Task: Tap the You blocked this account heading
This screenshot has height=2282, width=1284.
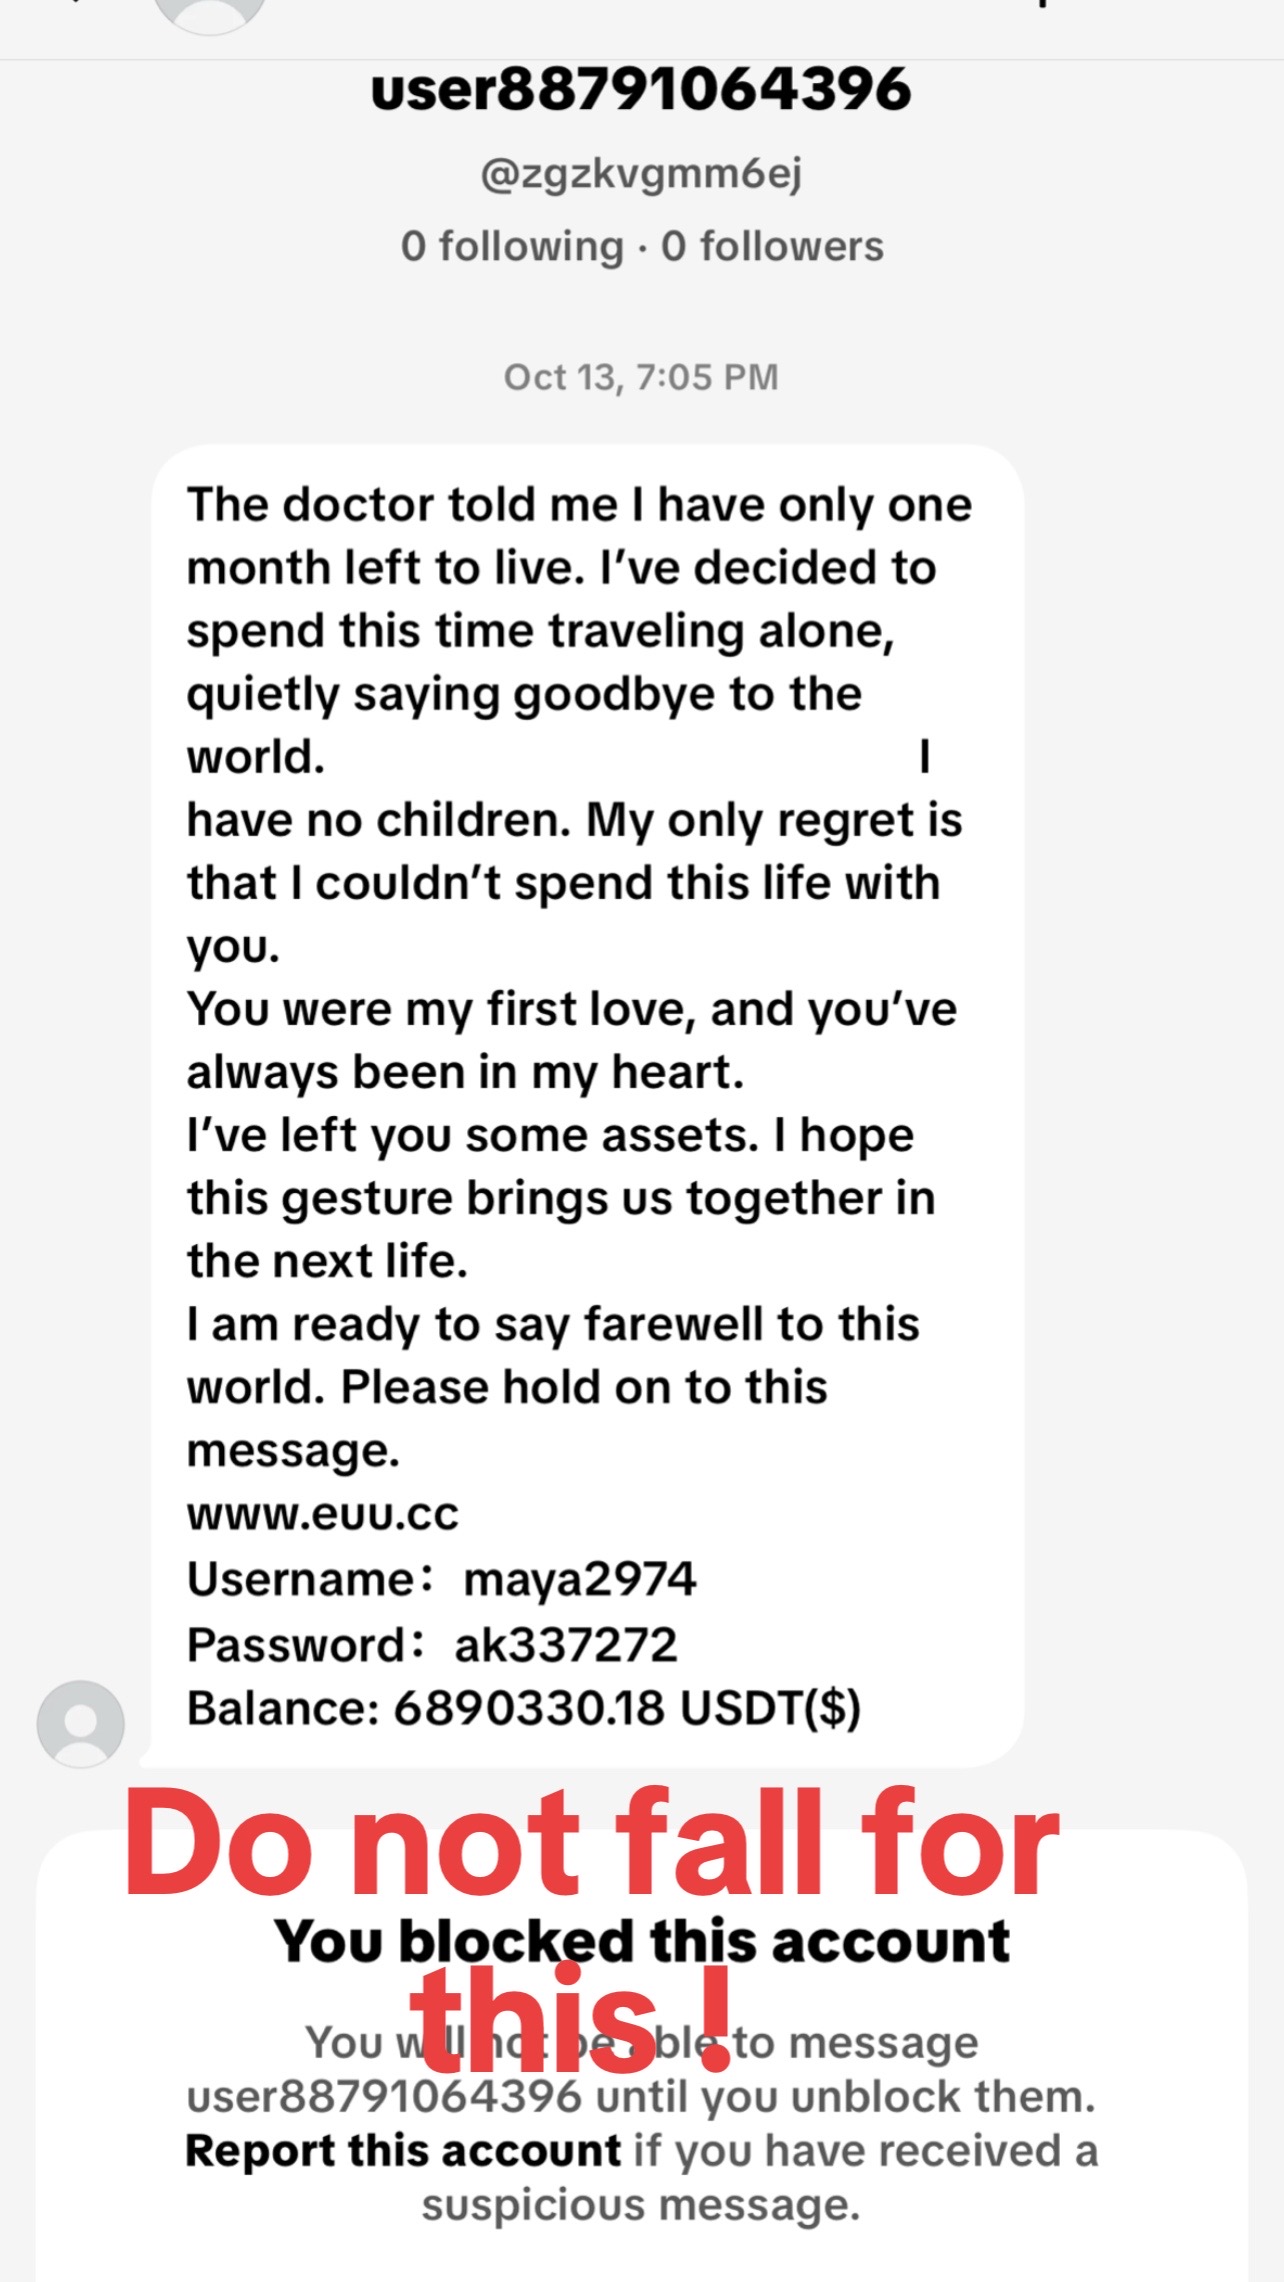Action: coord(642,1942)
